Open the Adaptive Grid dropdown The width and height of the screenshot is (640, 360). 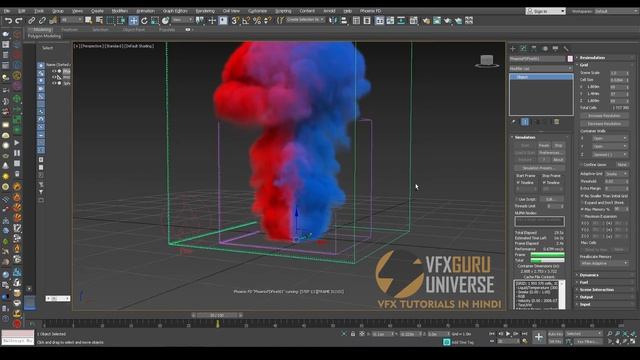click(616, 174)
